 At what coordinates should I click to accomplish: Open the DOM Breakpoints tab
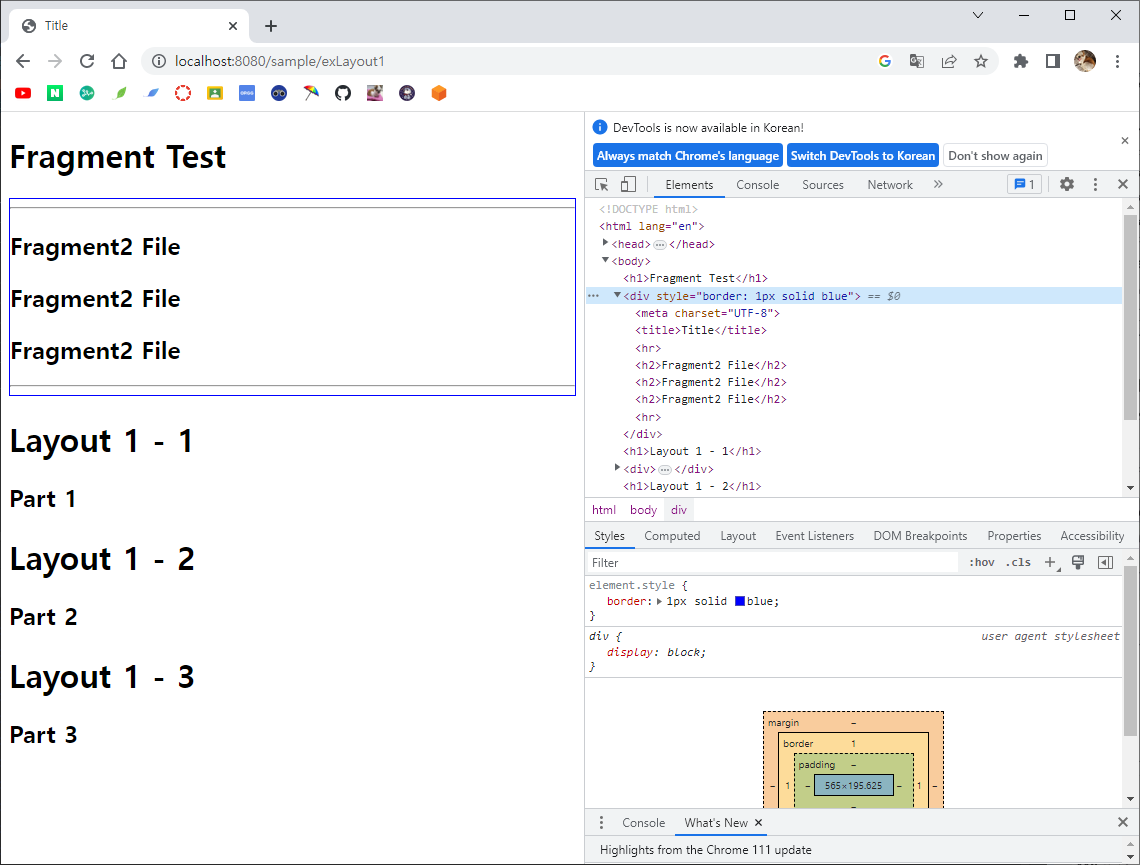(x=920, y=536)
